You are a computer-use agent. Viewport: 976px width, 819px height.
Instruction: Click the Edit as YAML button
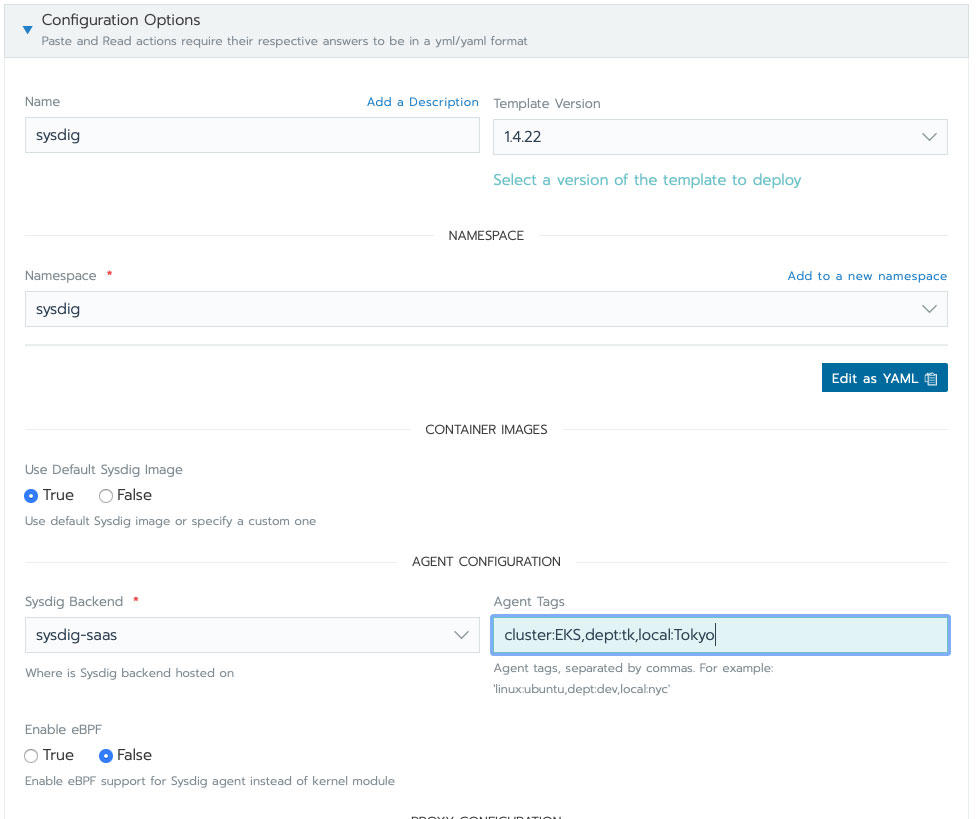point(884,378)
